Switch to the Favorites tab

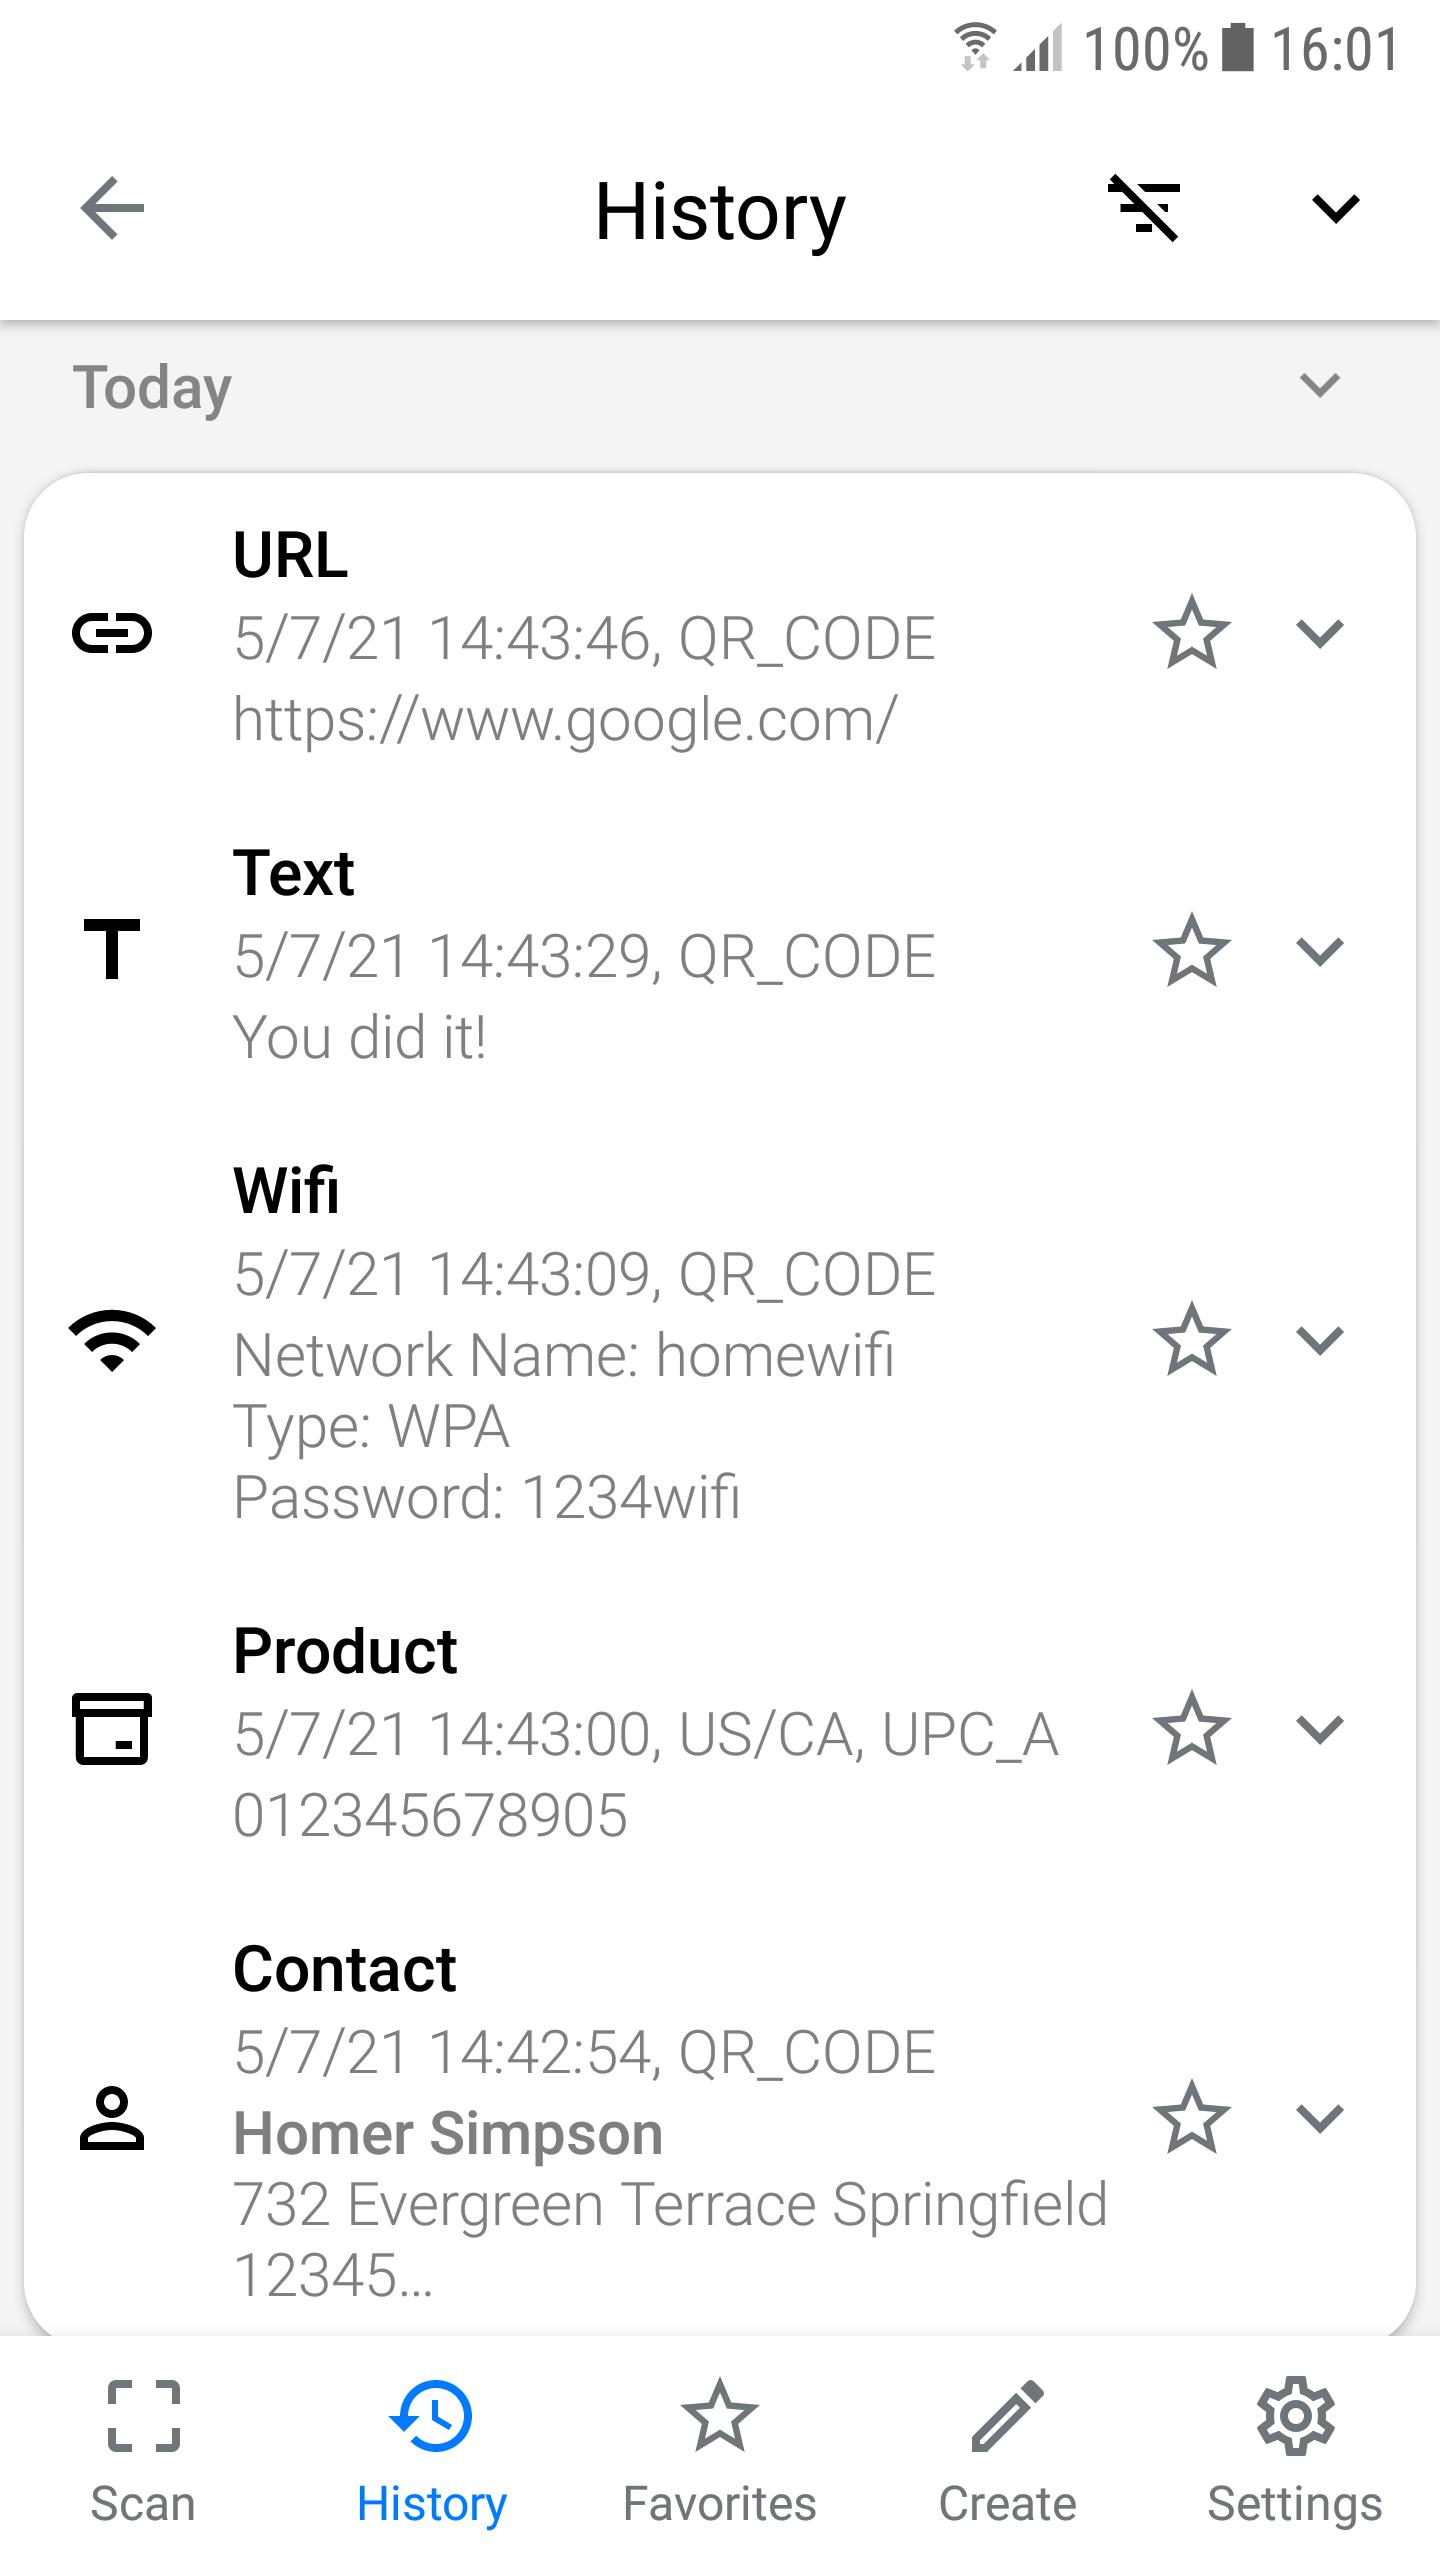(719, 2450)
